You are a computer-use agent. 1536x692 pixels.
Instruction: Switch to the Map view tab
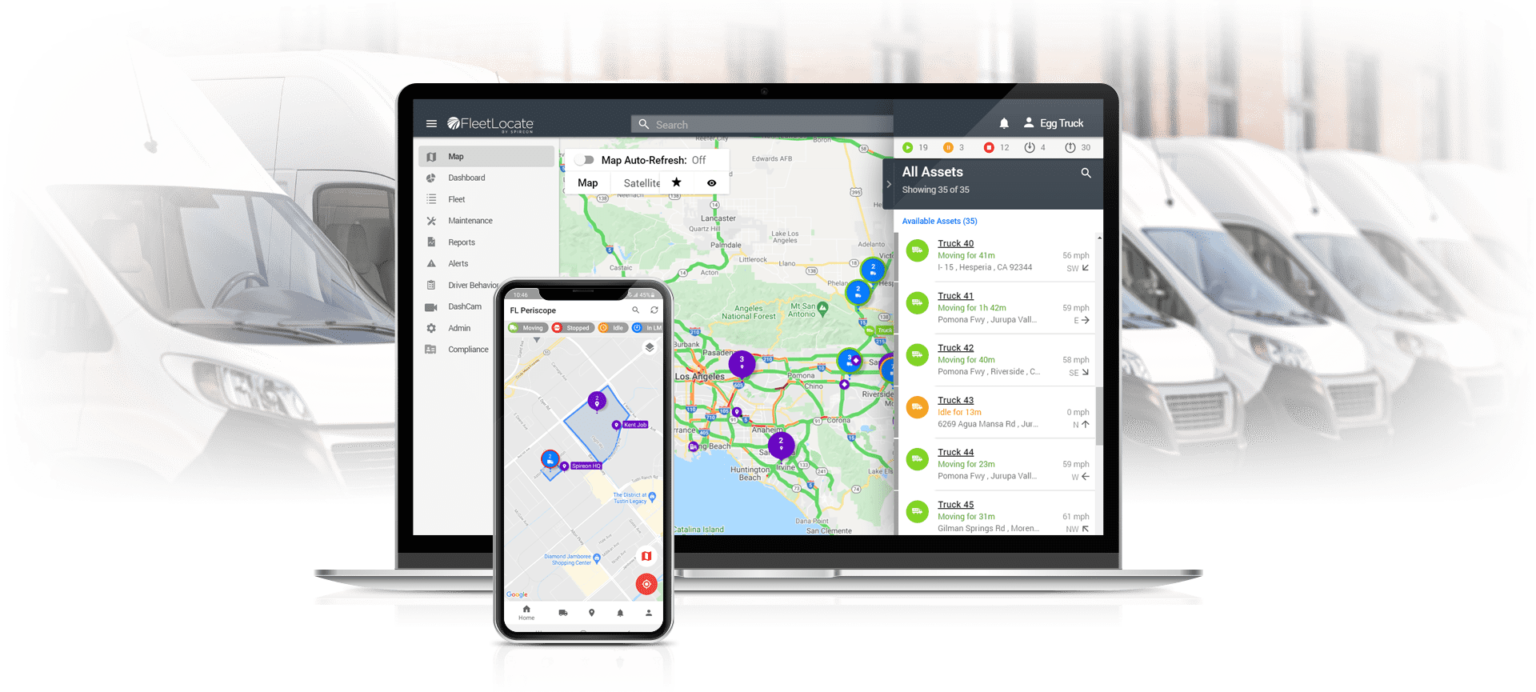[x=588, y=183]
